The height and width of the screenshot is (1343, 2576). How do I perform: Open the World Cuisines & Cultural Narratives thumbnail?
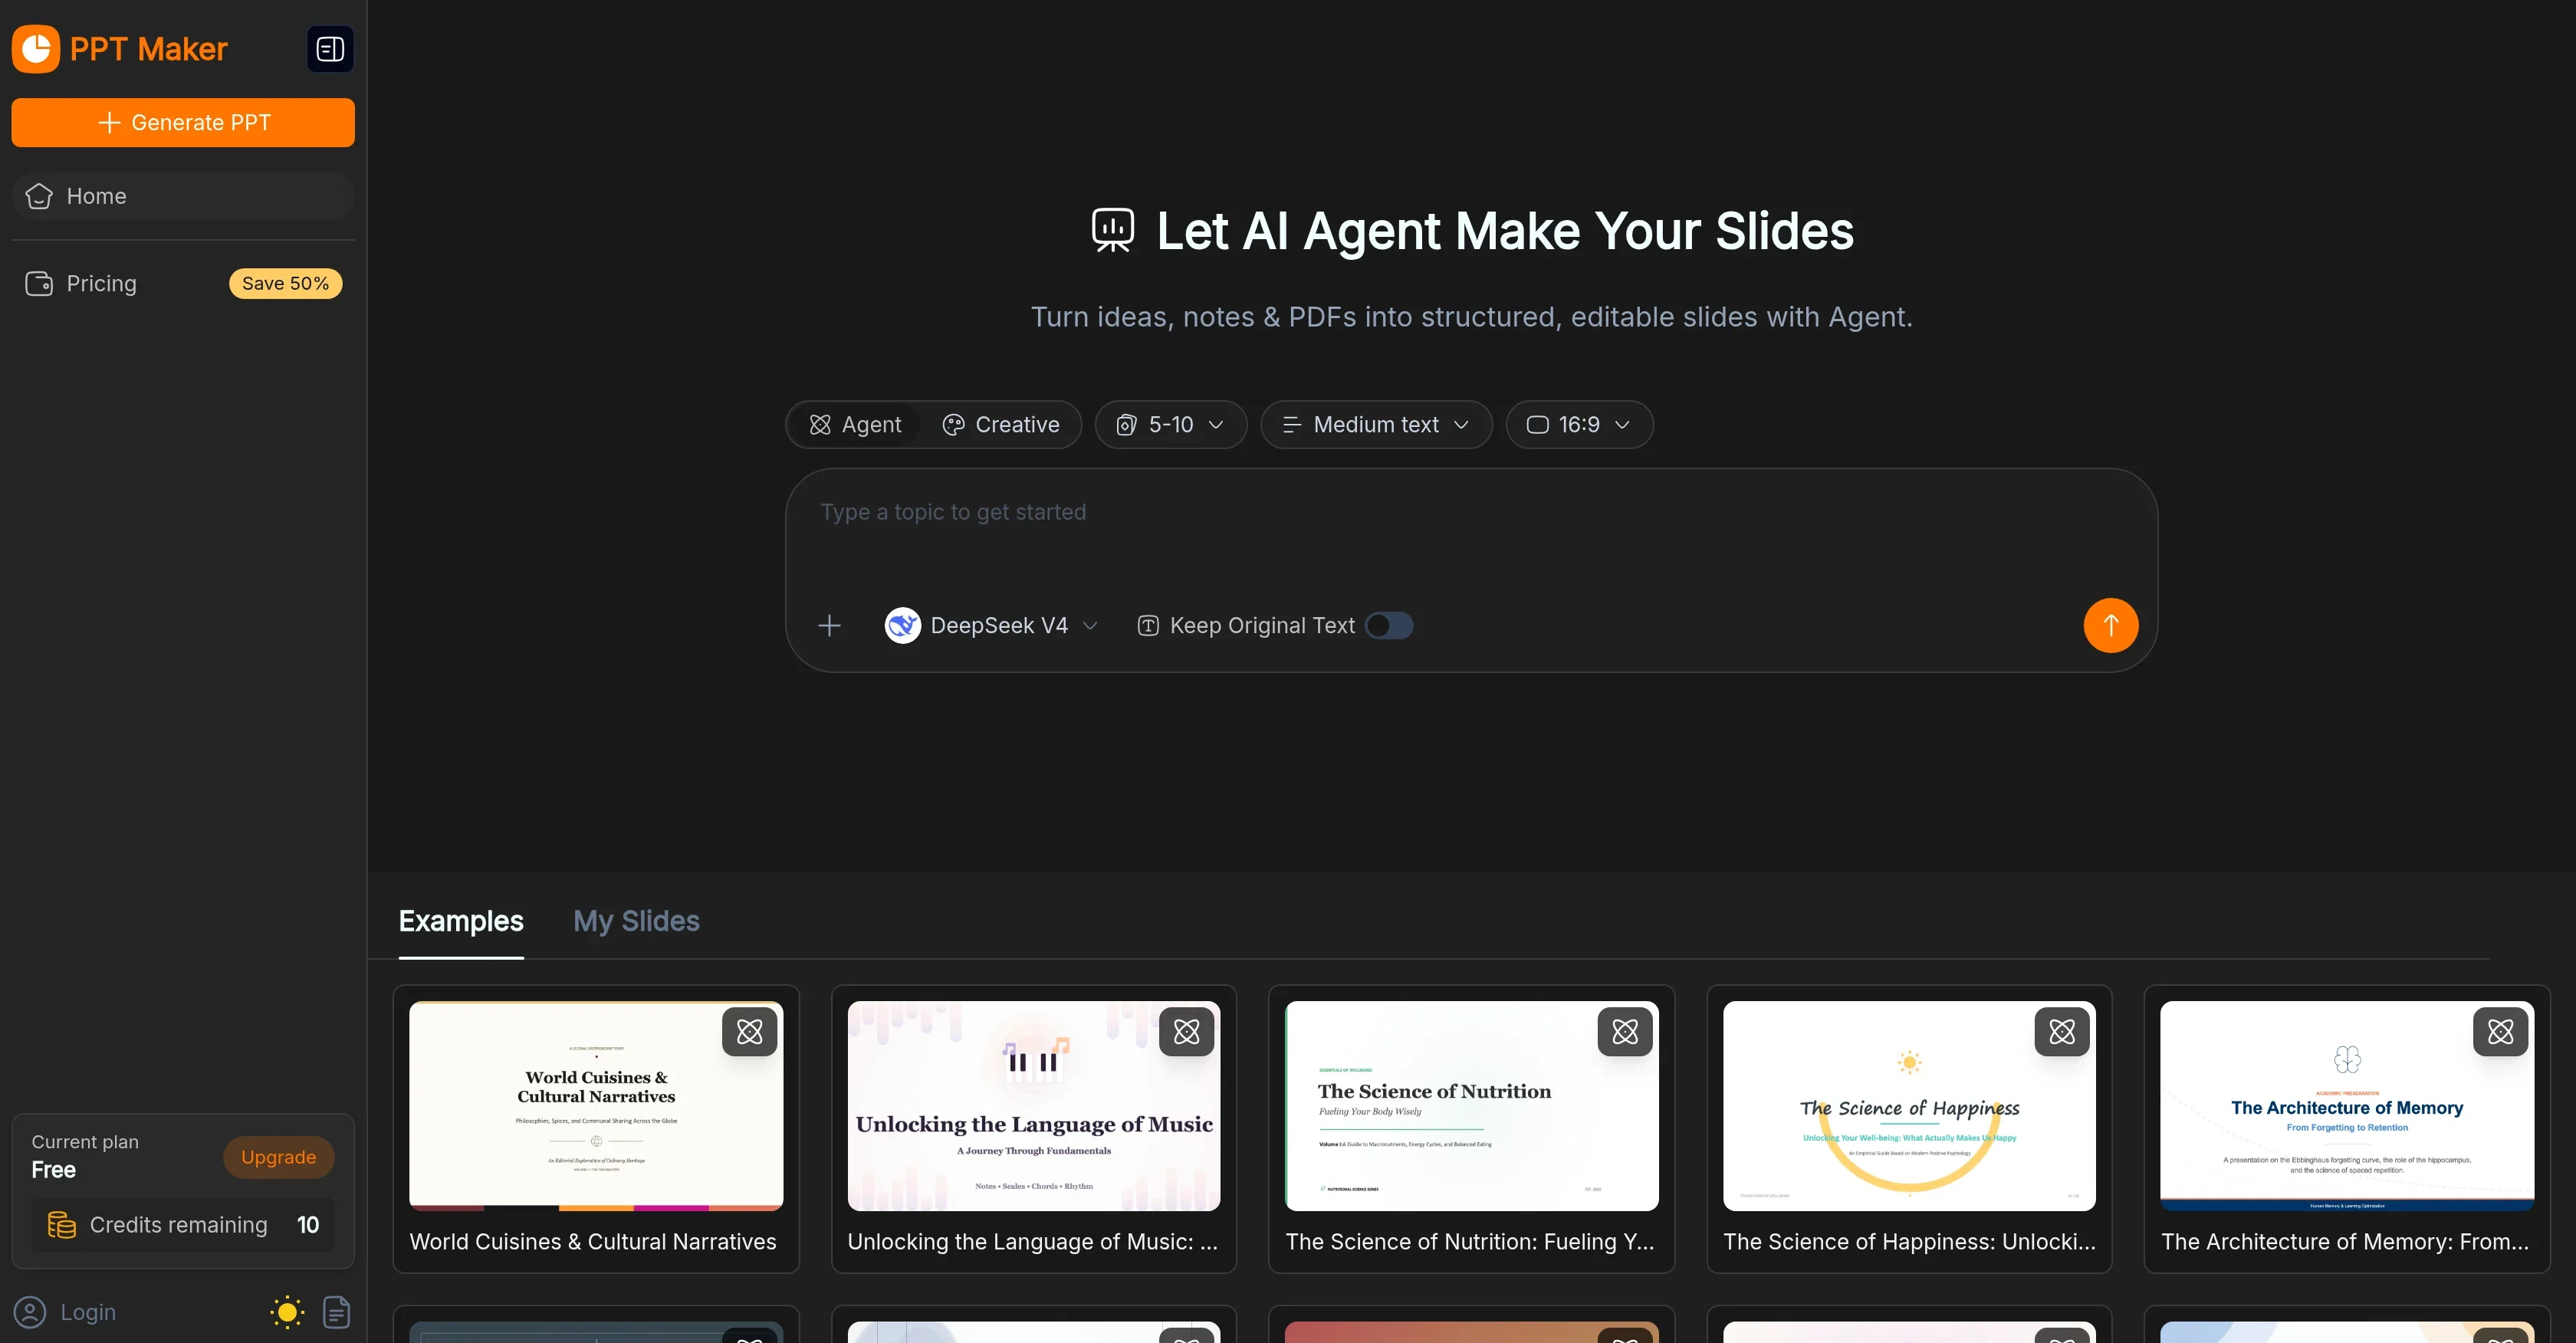pyautogui.click(x=596, y=1106)
